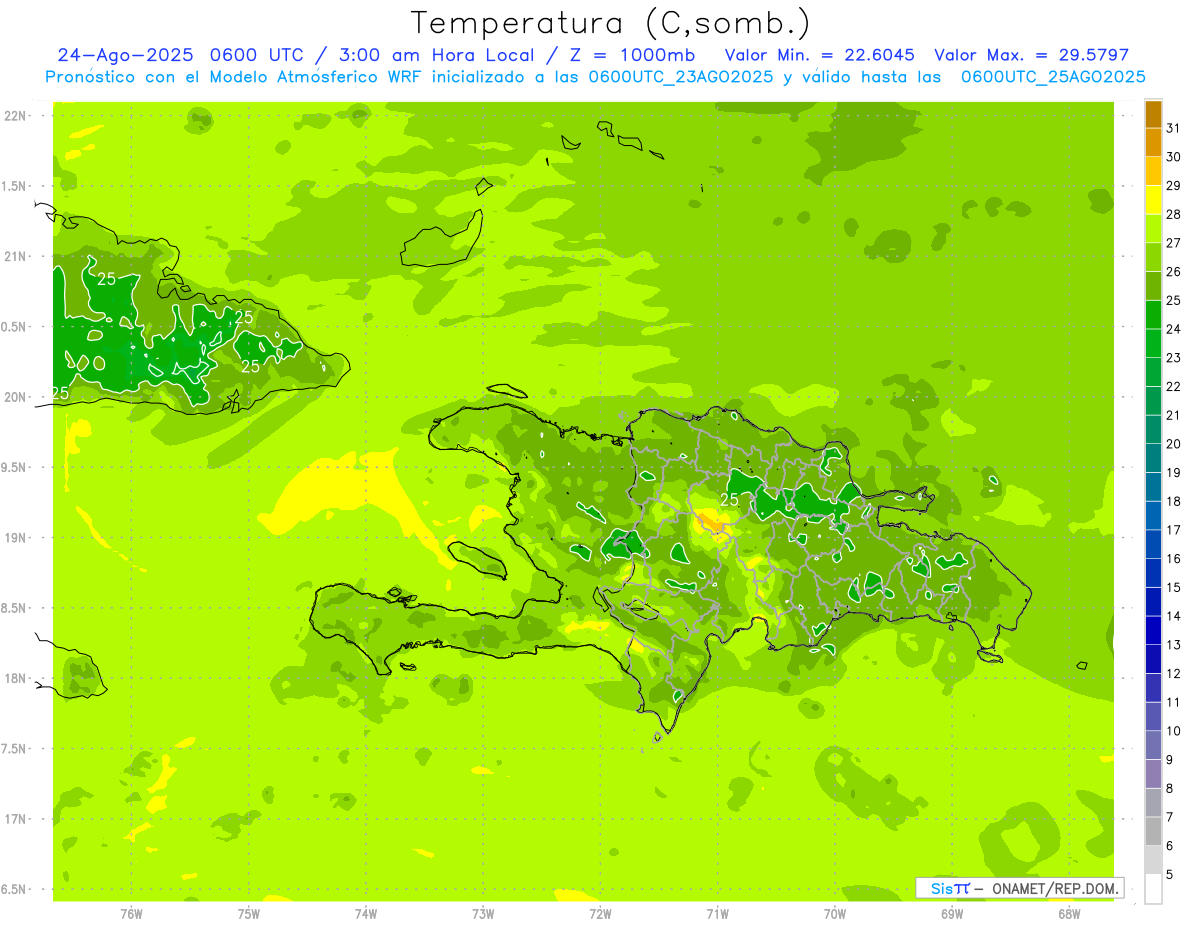Click legend label "24"
Screen dimensions: 1200x927
[1174, 329]
